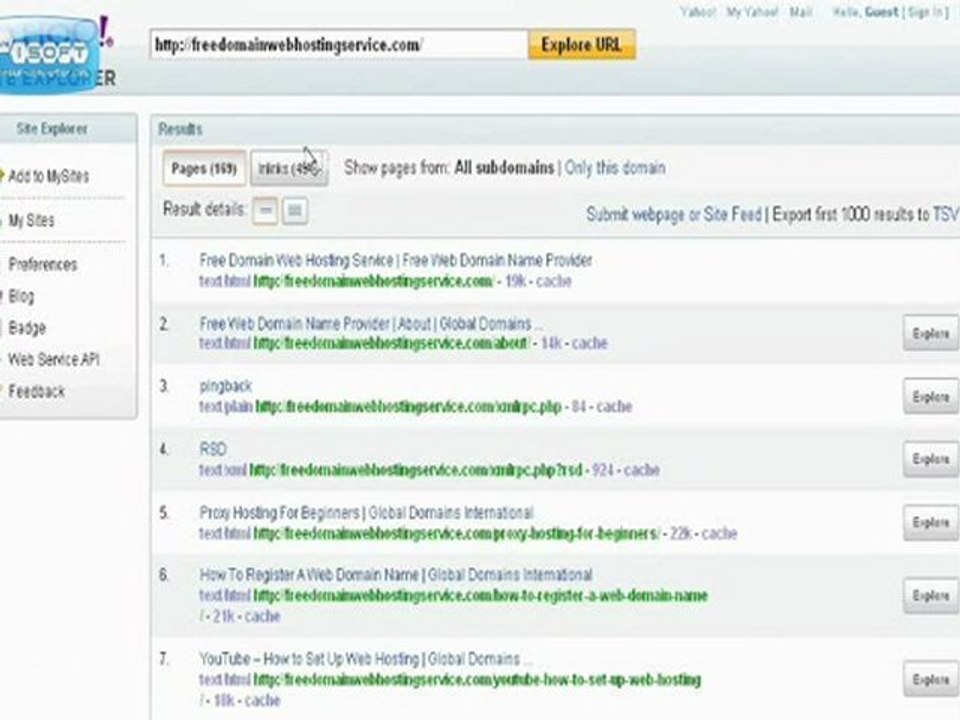This screenshot has width=960, height=720.
Task: Open cache link for xmlrpc.php pingback result
Action: (614, 407)
